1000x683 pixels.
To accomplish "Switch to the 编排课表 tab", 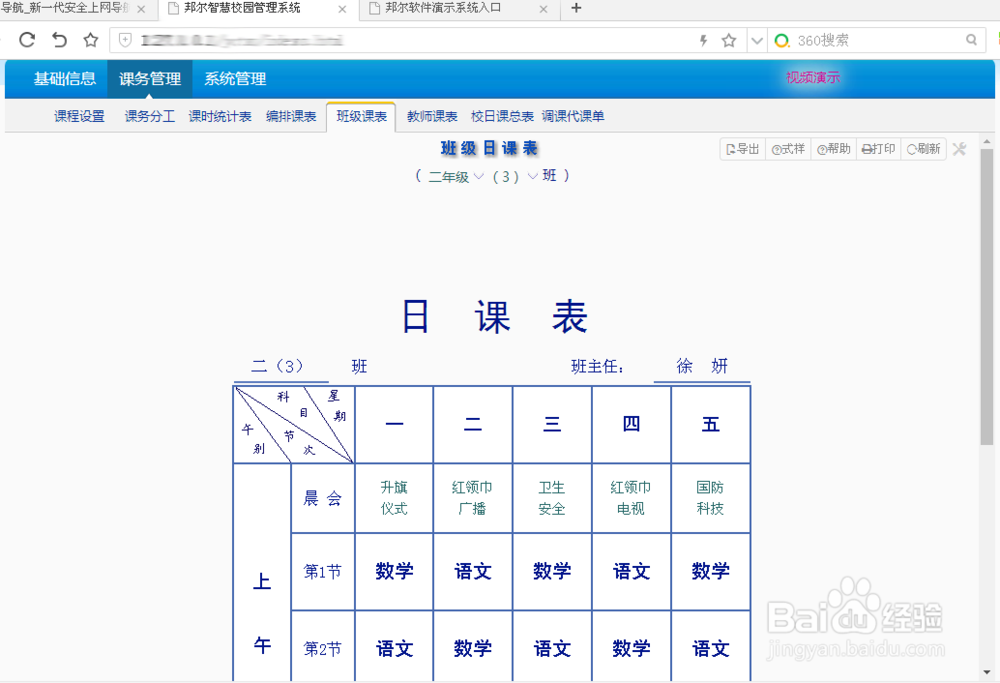I will pyautogui.click(x=292, y=116).
